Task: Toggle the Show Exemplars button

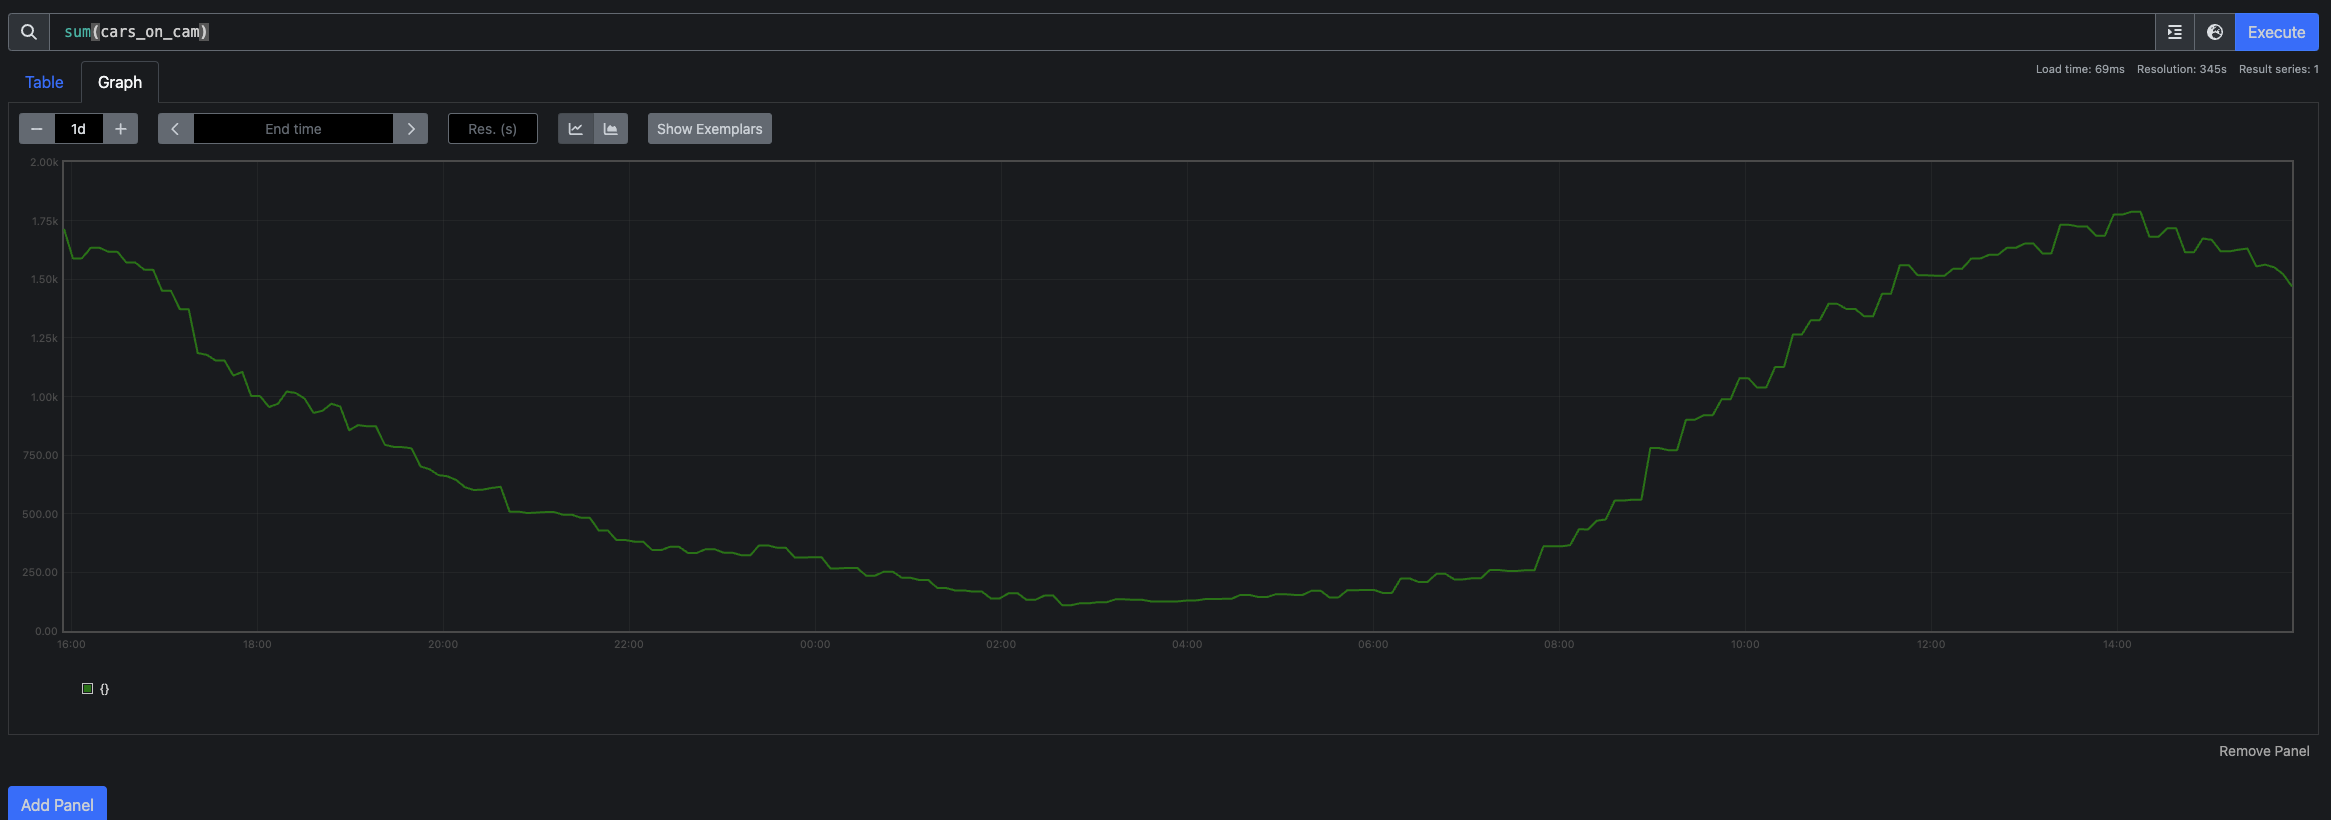Action: 710,129
